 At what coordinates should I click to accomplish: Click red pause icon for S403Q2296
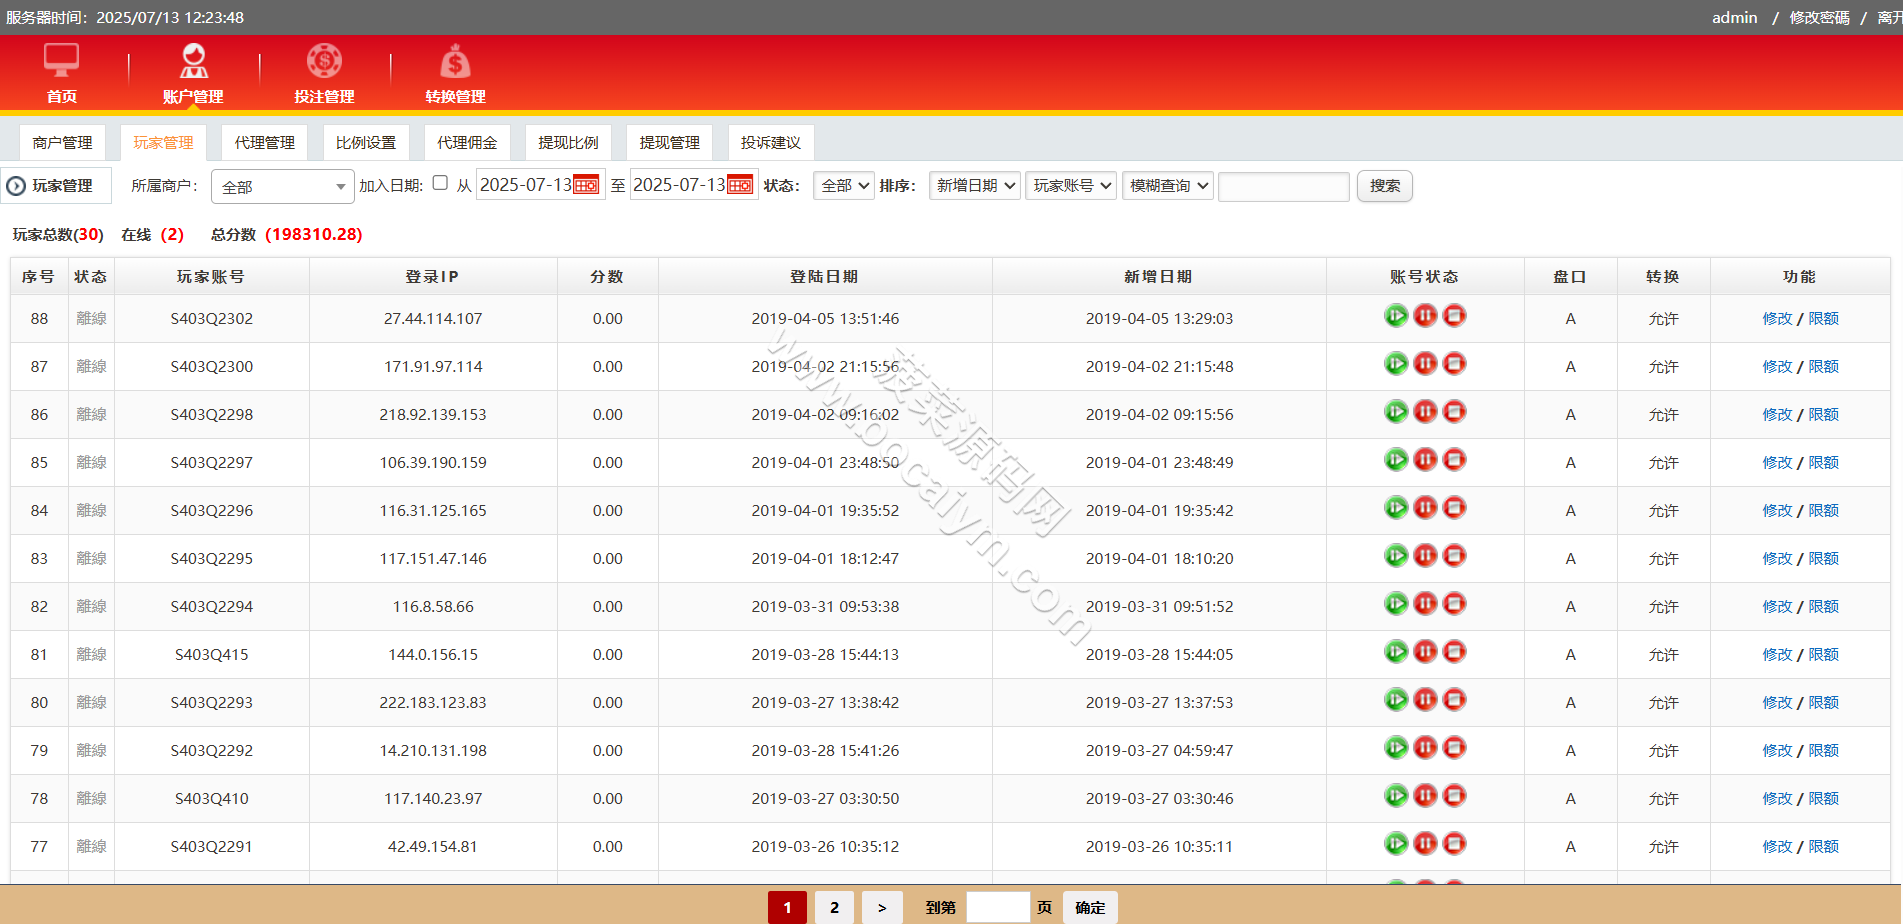point(1425,508)
